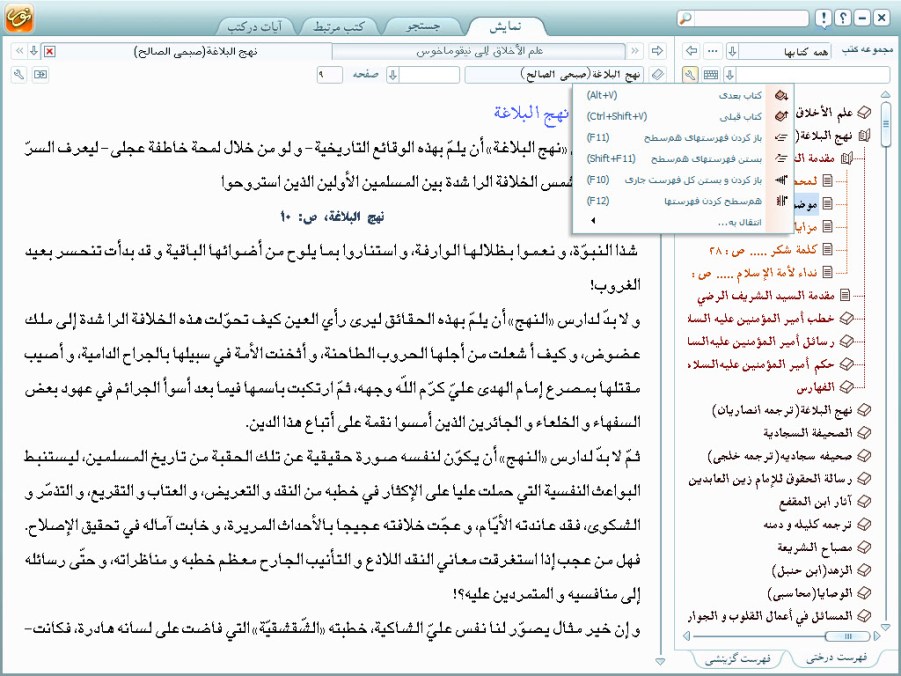The height and width of the screenshot is (676, 901).
Task: Click the book icon of الفهارس
Action: tap(846, 387)
